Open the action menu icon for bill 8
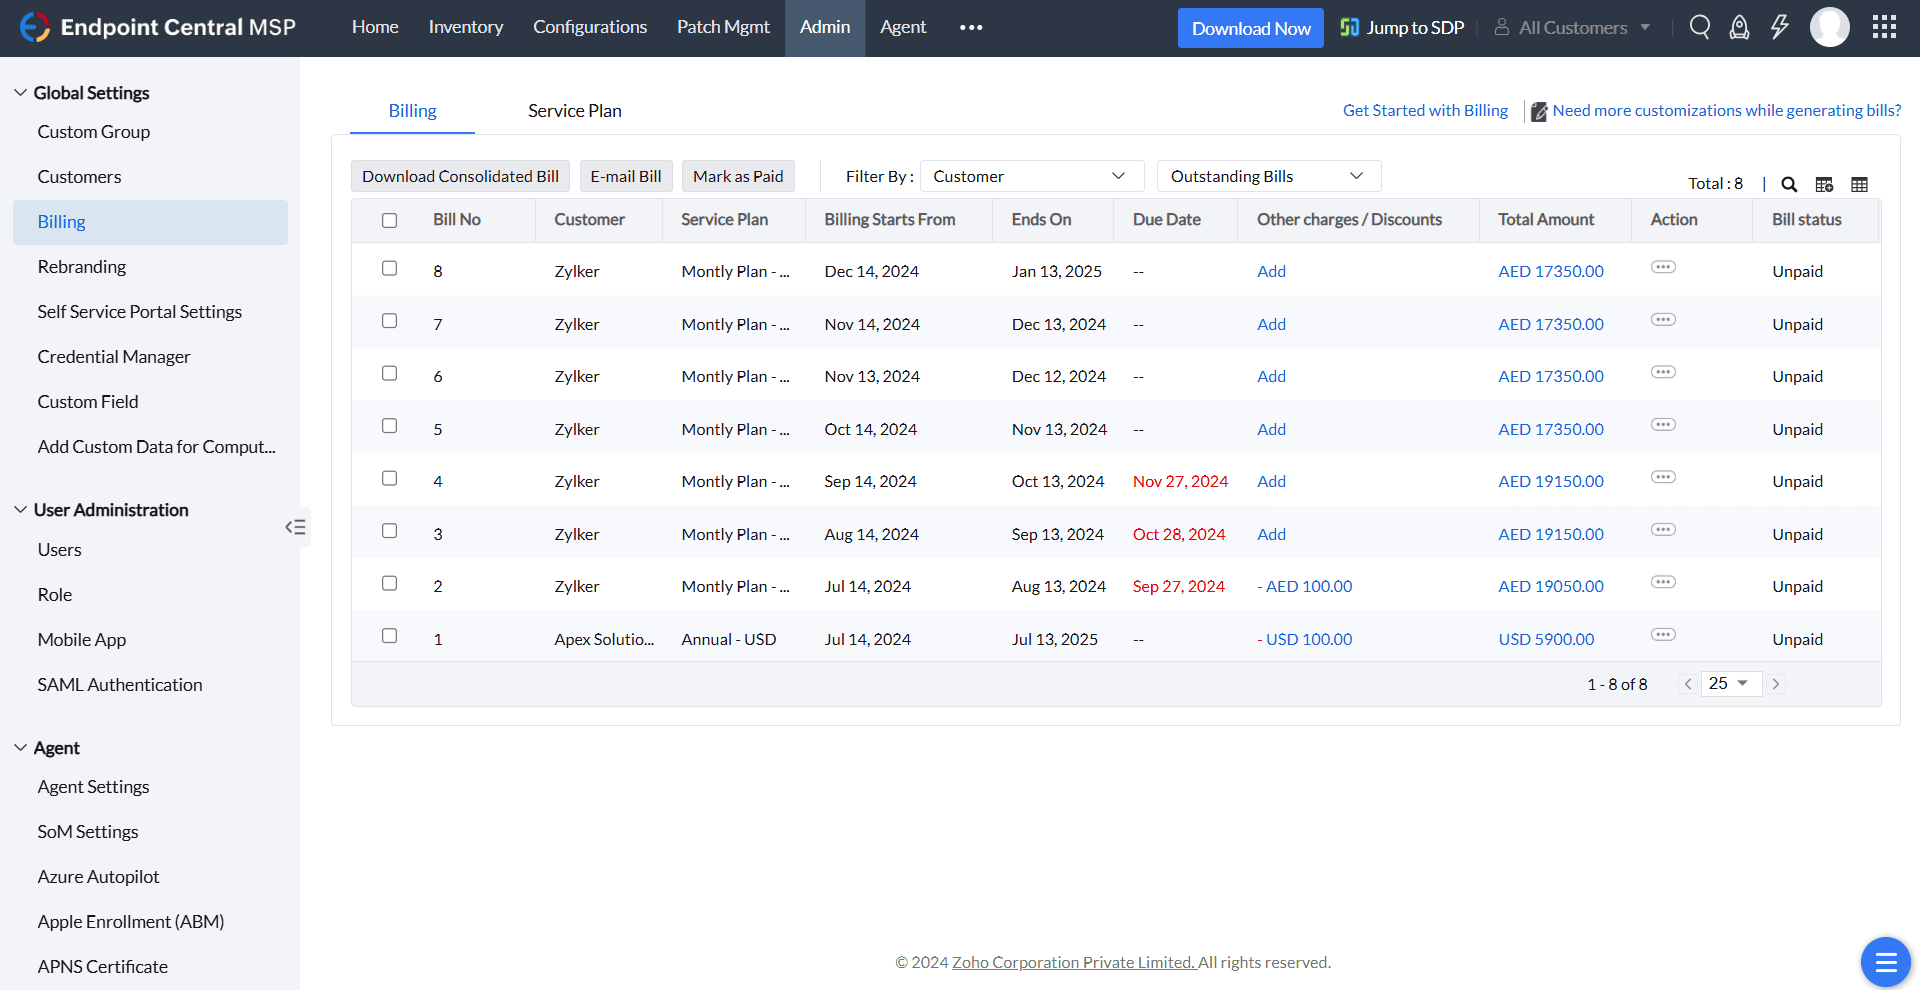Image resolution: width=1920 pixels, height=990 pixels. (1663, 267)
